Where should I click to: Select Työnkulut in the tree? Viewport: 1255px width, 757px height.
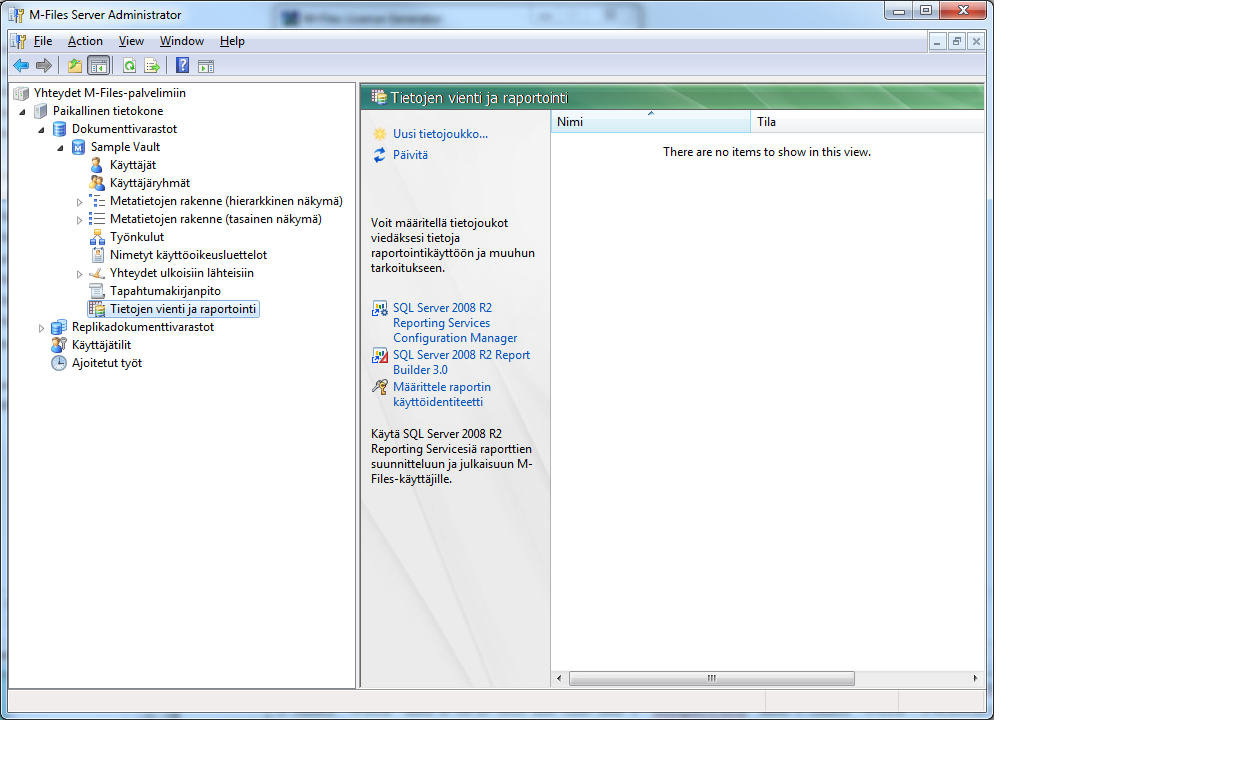pos(137,237)
